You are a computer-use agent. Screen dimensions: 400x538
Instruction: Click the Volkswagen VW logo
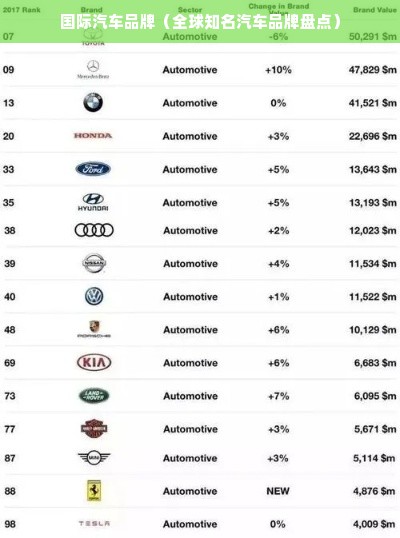[x=94, y=296]
